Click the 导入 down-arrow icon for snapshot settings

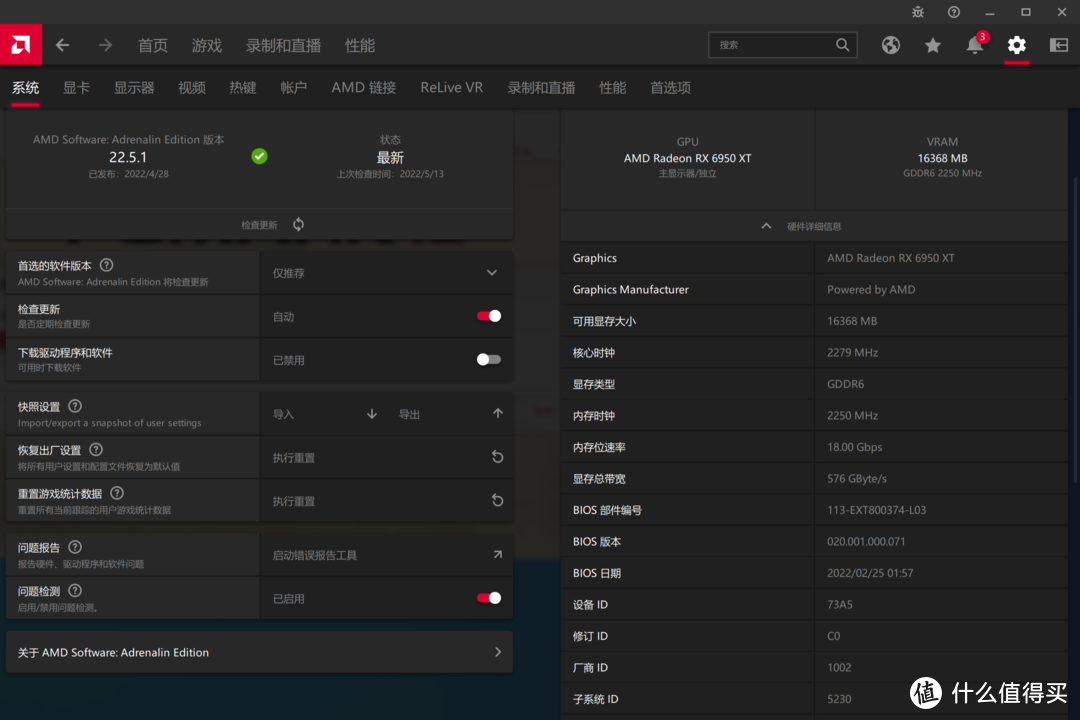pyautogui.click(x=371, y=413)
